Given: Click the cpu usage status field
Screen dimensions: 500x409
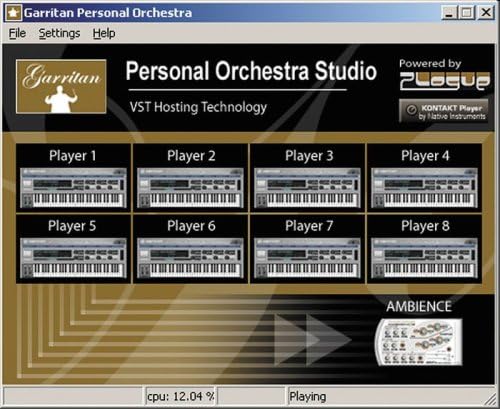Looking at the screenshot, I should point(180,396).
